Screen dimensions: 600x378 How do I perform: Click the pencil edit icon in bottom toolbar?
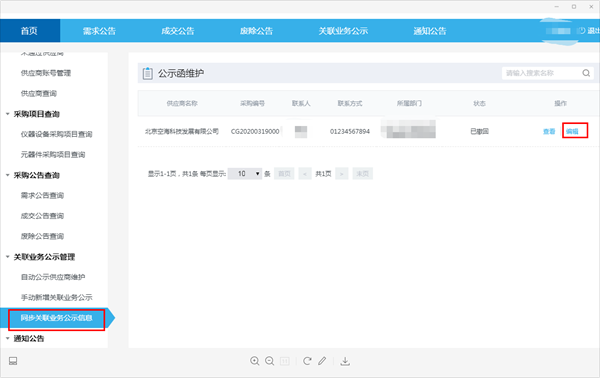coord(322,361)
